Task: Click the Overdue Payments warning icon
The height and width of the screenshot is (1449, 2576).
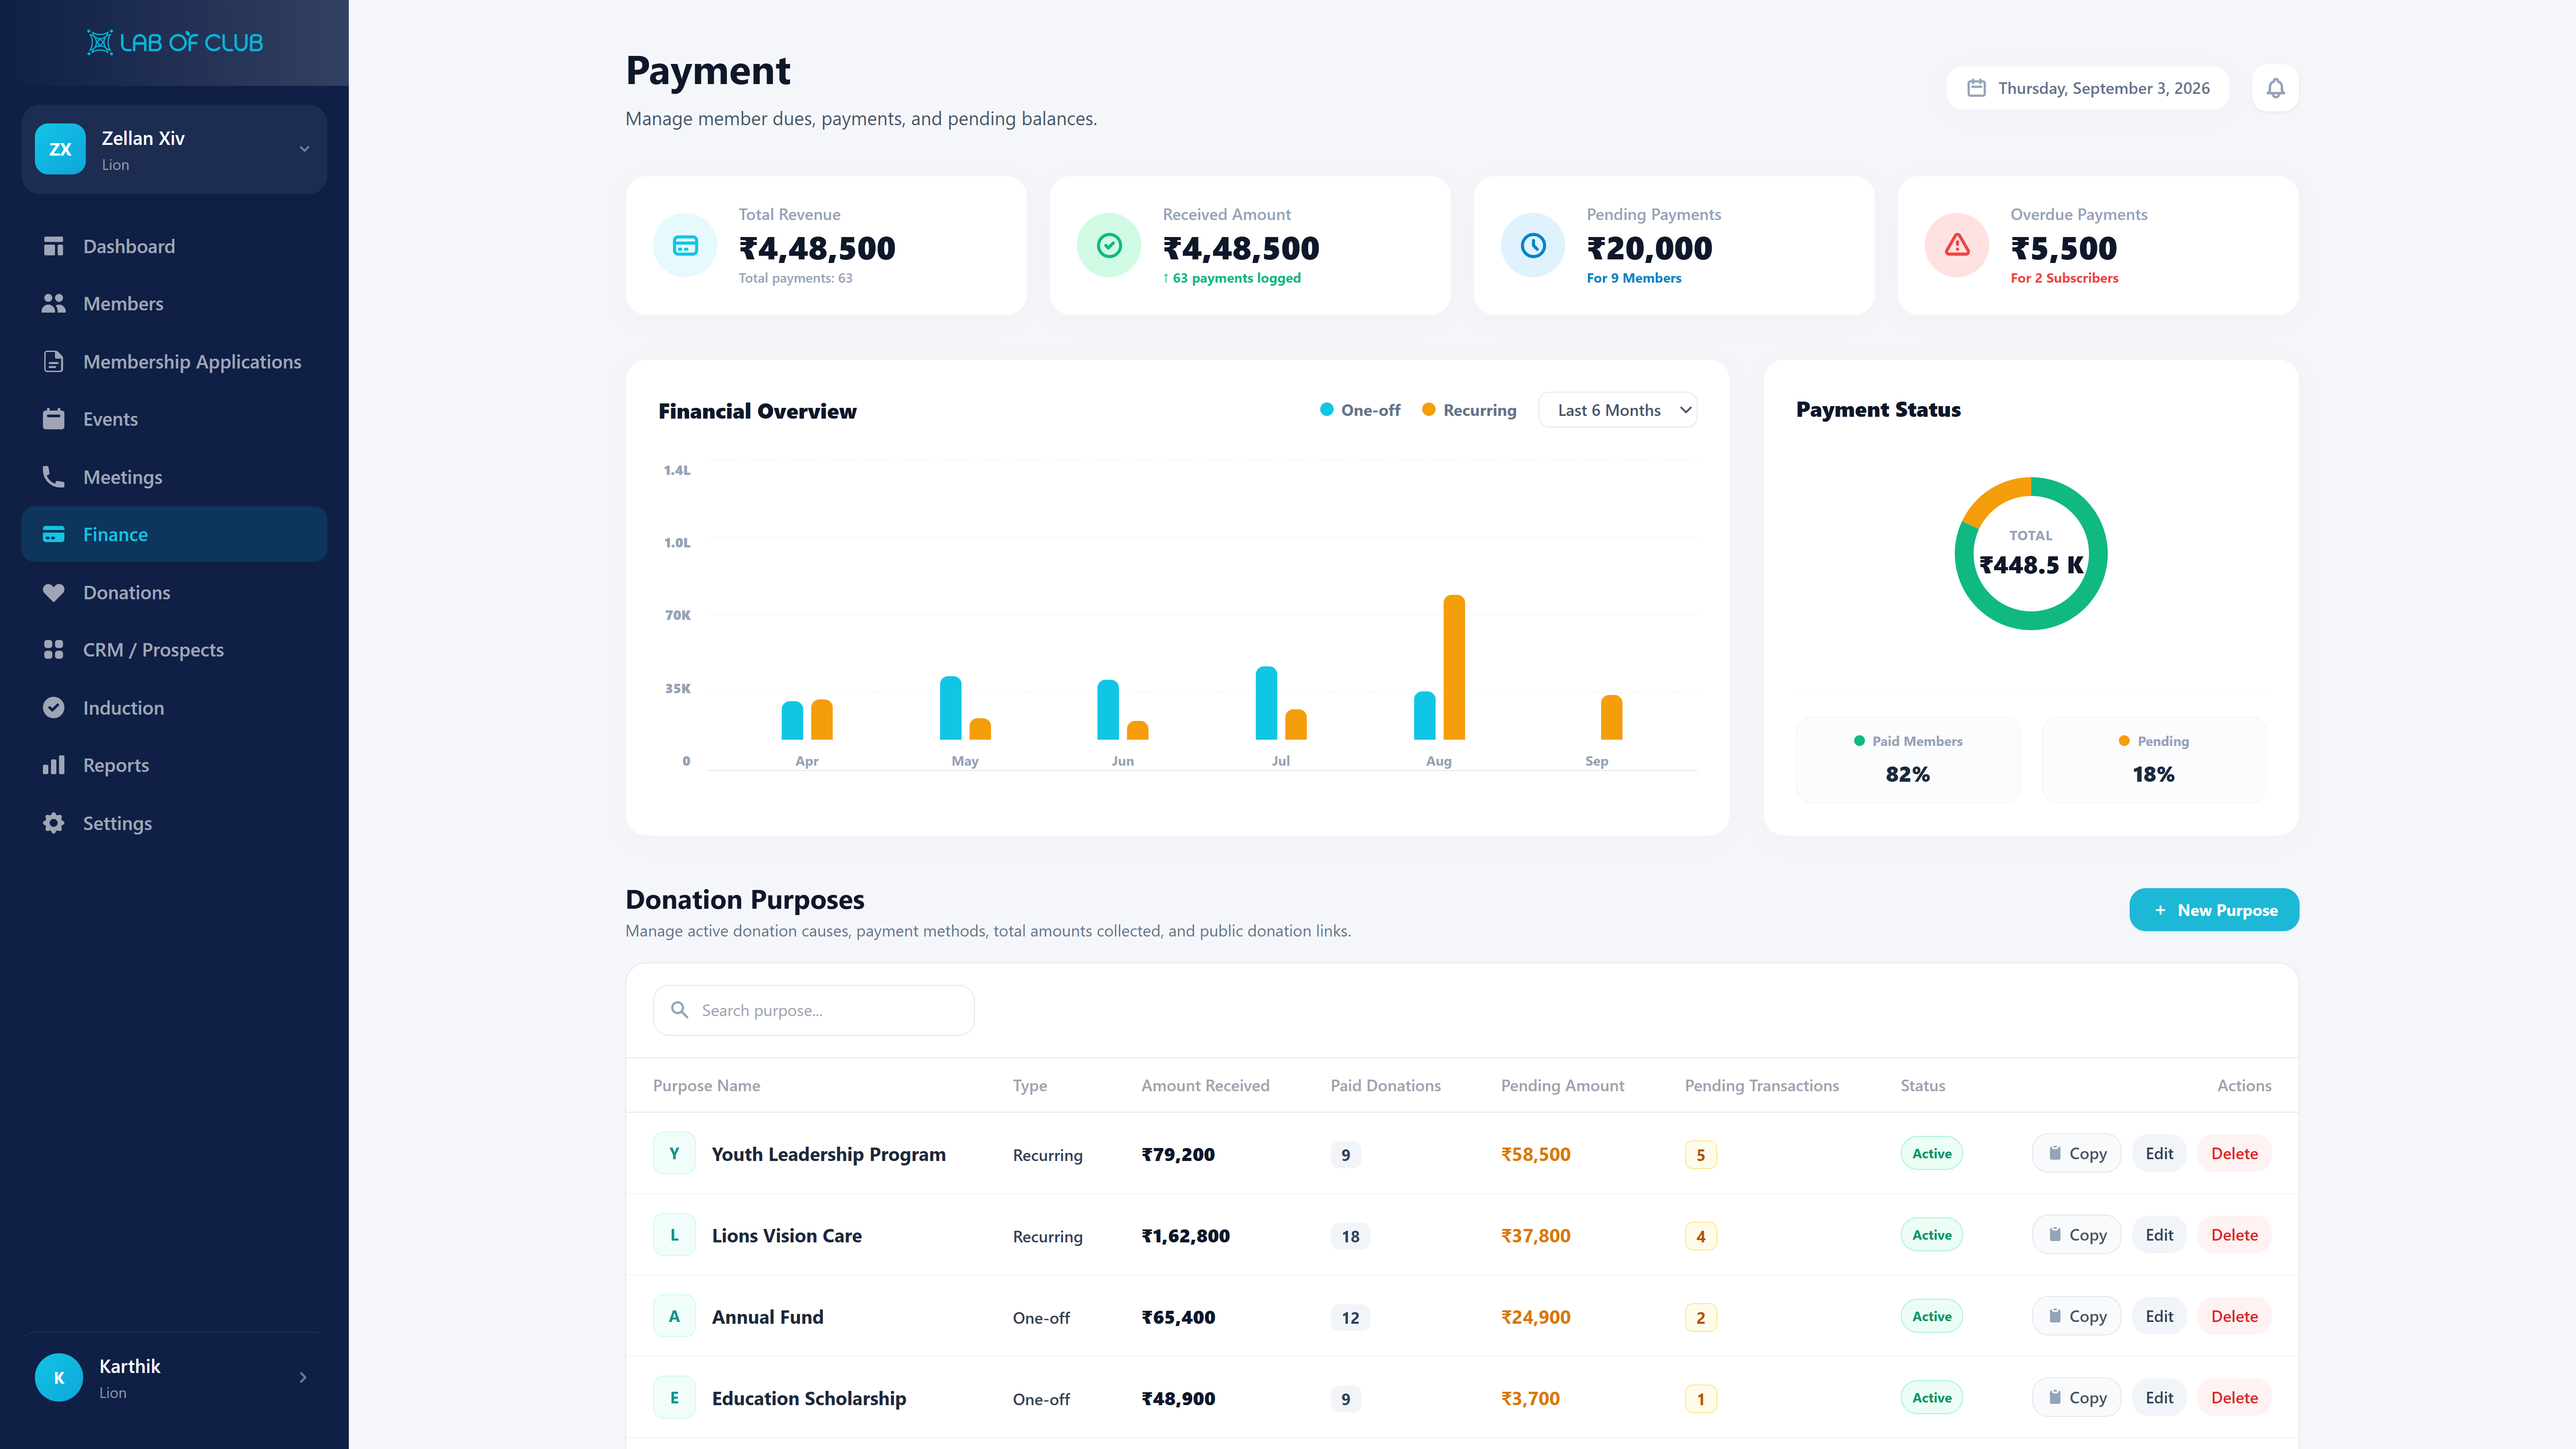Action: click(1957, 246)
